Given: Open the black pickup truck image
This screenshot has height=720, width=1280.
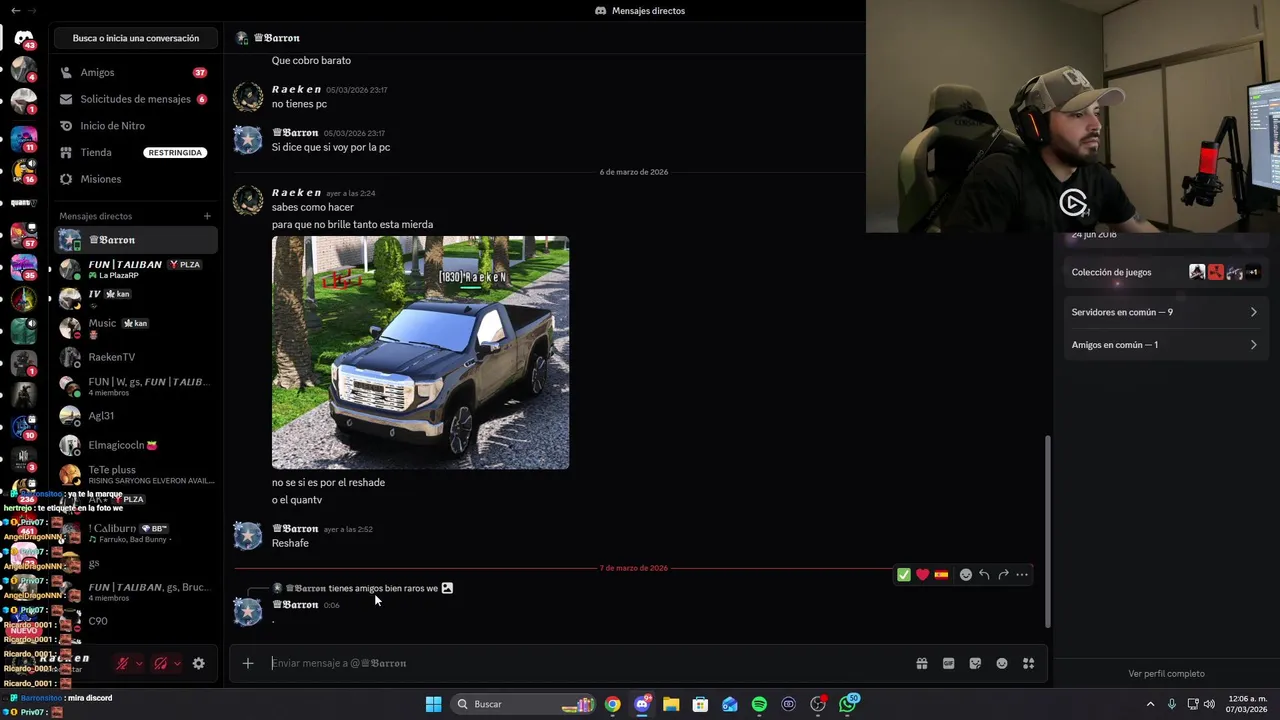Looking at the screenshot, I should click(x=420, y=352).
